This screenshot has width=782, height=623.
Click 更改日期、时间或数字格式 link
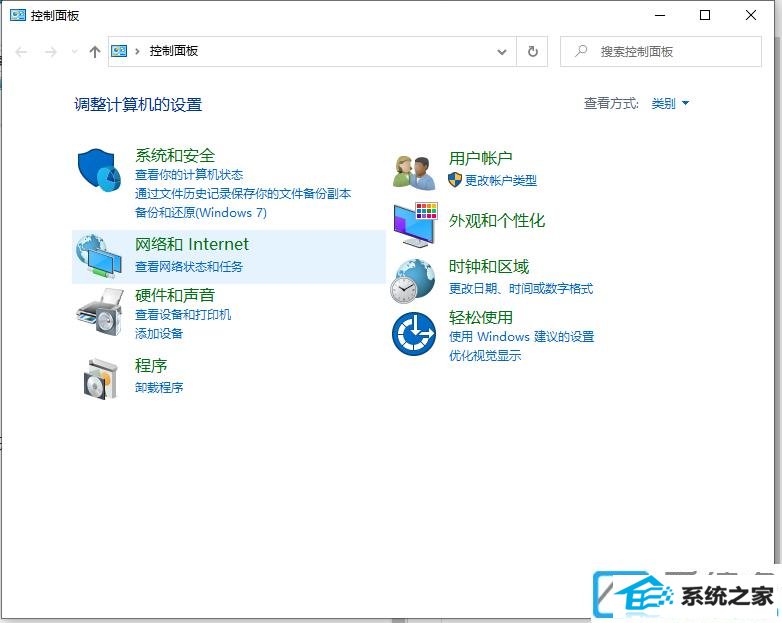click(x=521, y=288)
